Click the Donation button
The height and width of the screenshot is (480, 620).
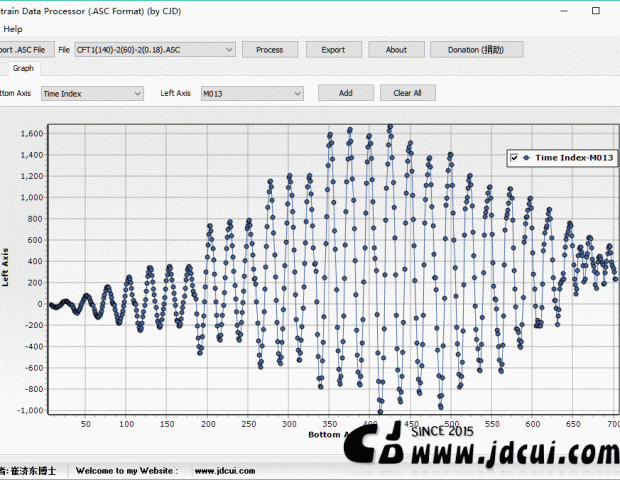(476, 49)
